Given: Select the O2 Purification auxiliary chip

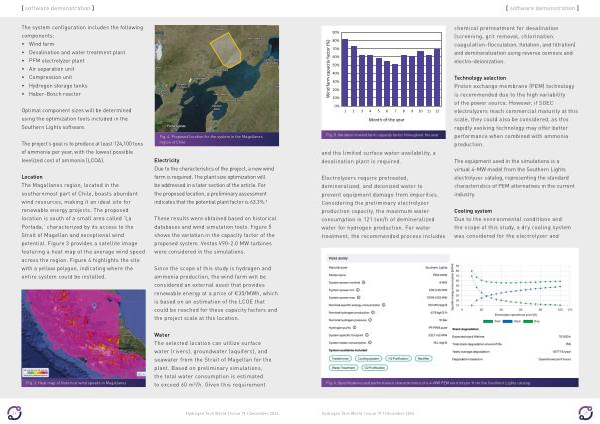Looking at the screenshot, I should (374, 368).
